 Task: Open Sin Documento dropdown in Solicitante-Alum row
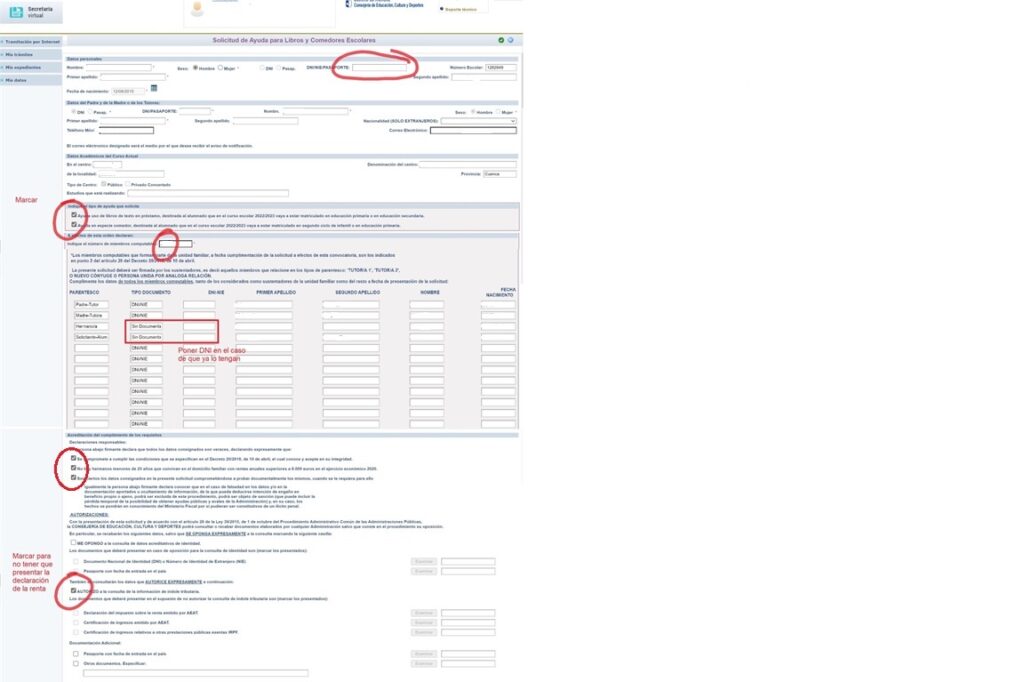pos(146,337)
